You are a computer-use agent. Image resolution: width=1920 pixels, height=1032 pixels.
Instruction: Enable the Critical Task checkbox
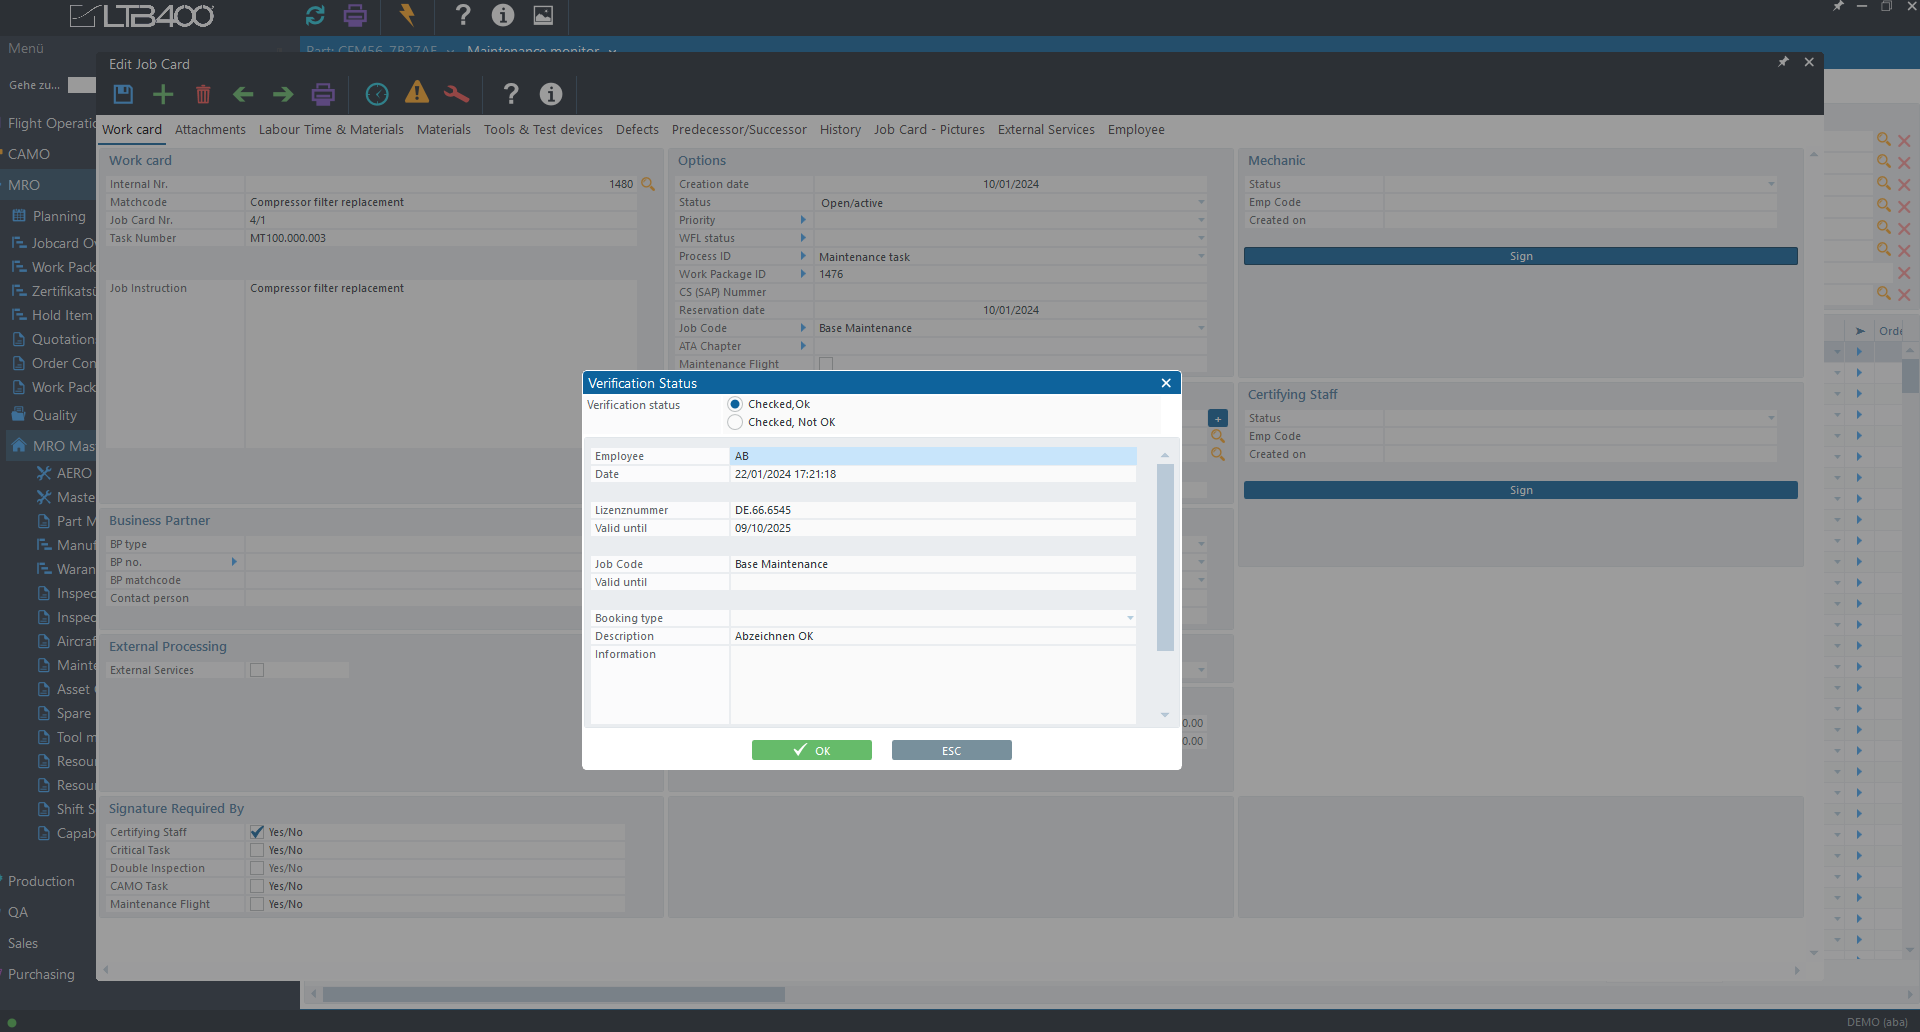tap(257, 850)
